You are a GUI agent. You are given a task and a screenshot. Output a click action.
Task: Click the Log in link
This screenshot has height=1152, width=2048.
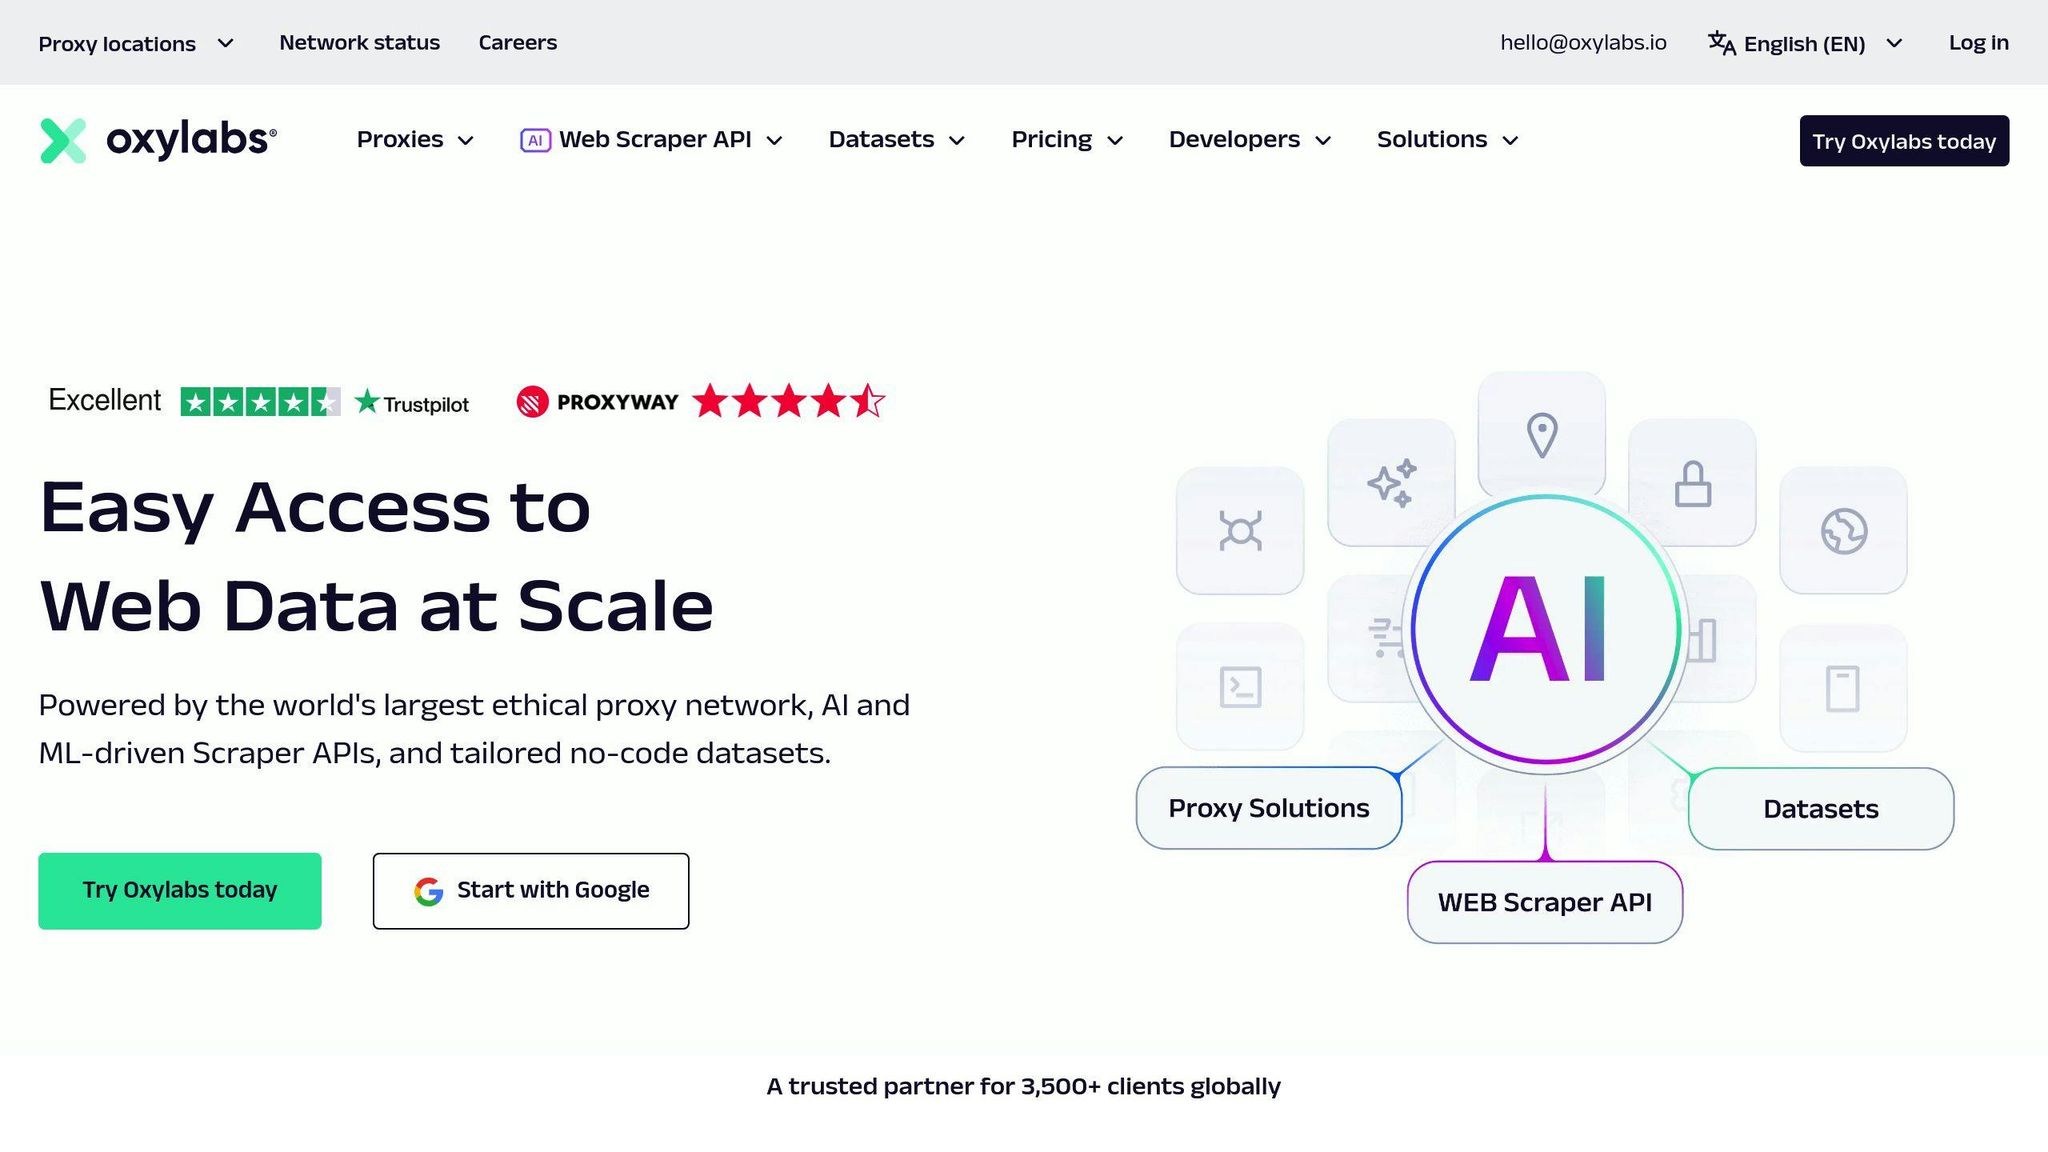coord(1978,42)
